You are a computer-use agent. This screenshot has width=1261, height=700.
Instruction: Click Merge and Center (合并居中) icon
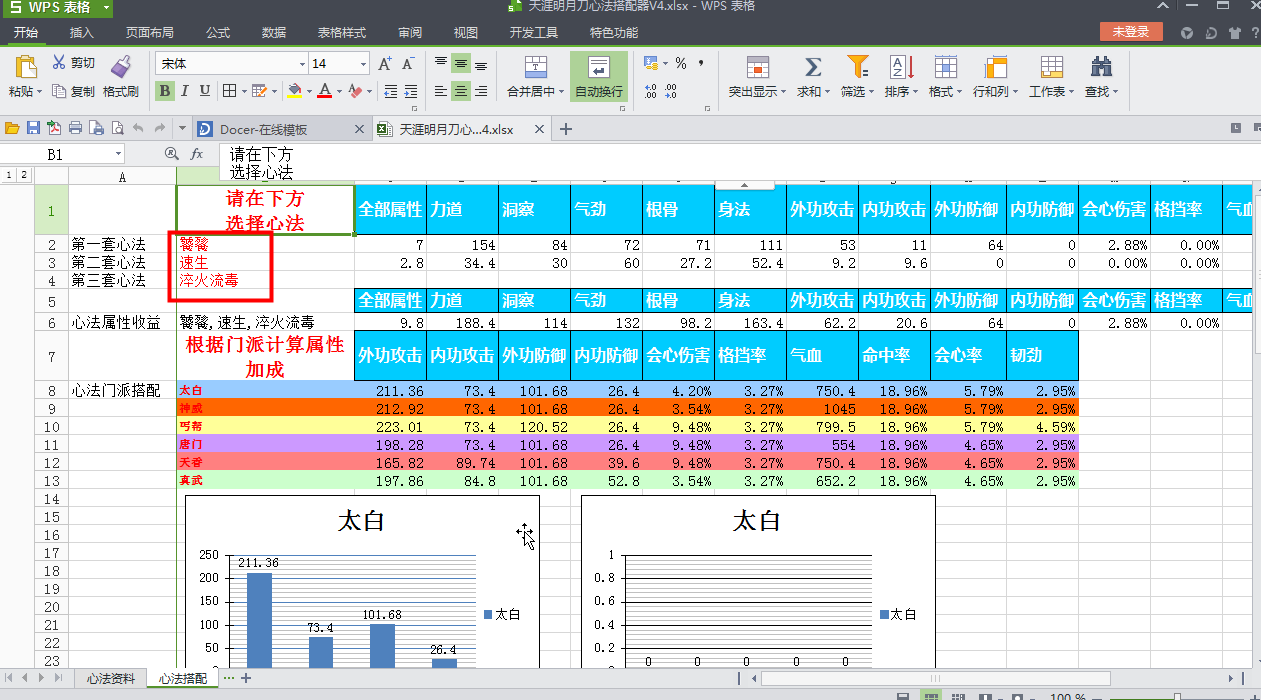coord(536,67)
